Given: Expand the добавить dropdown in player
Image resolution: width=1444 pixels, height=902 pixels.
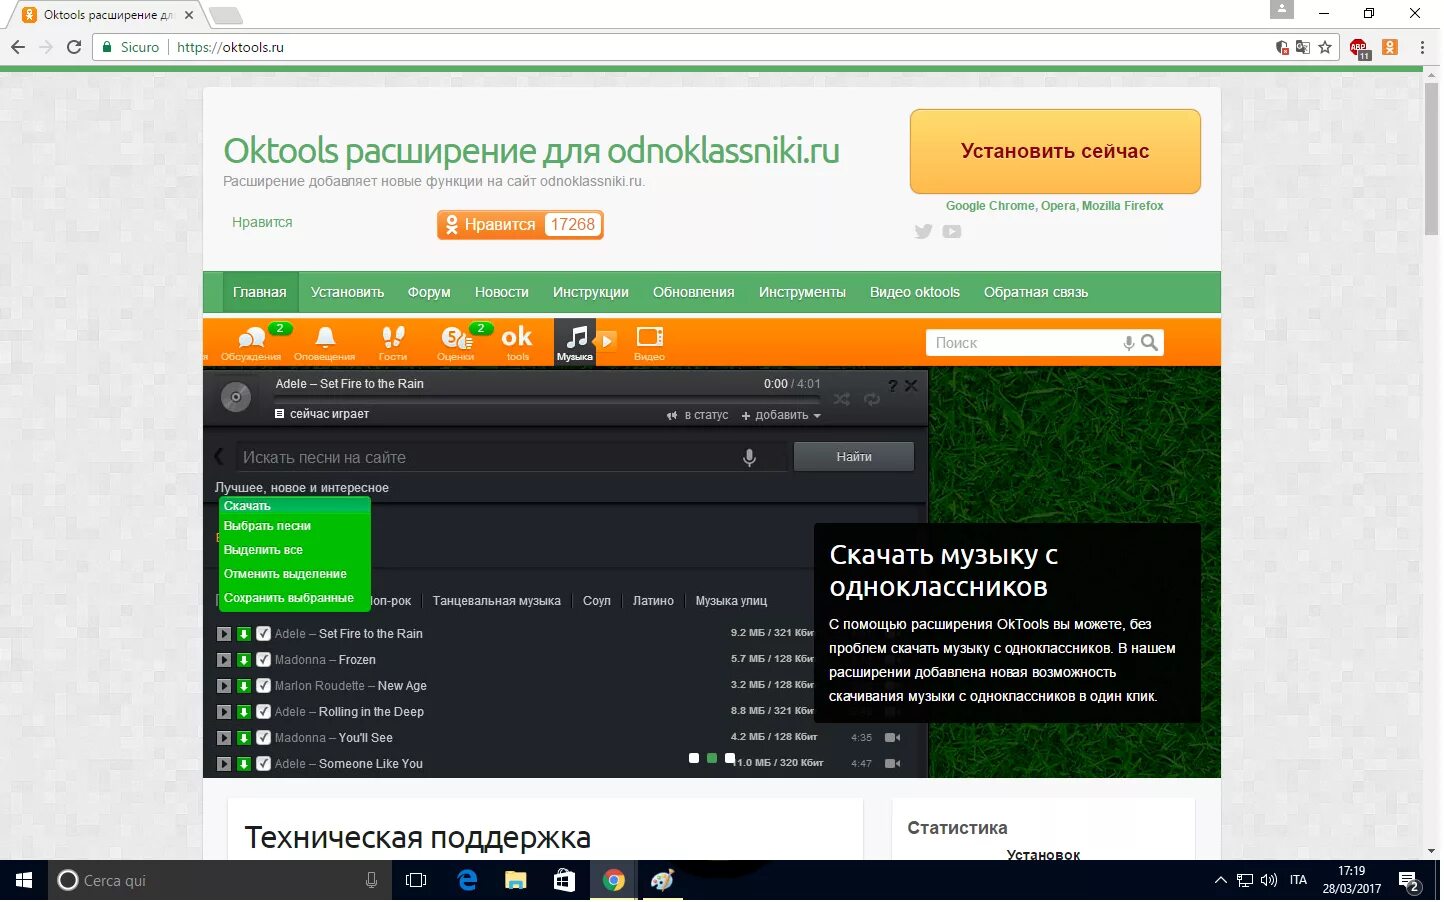Looking at the screenshot, I should click(x=783, y=416).
